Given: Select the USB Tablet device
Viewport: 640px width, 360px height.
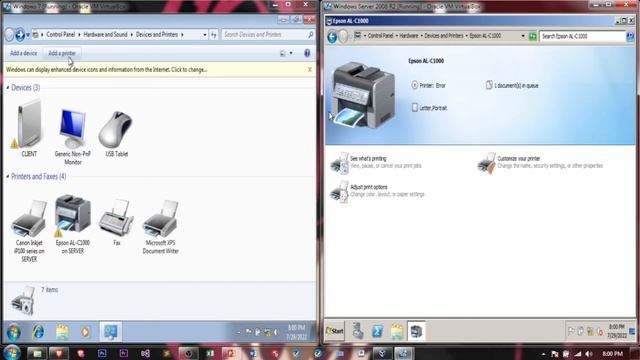Looking at the screenshot, I should pos(116,133).
